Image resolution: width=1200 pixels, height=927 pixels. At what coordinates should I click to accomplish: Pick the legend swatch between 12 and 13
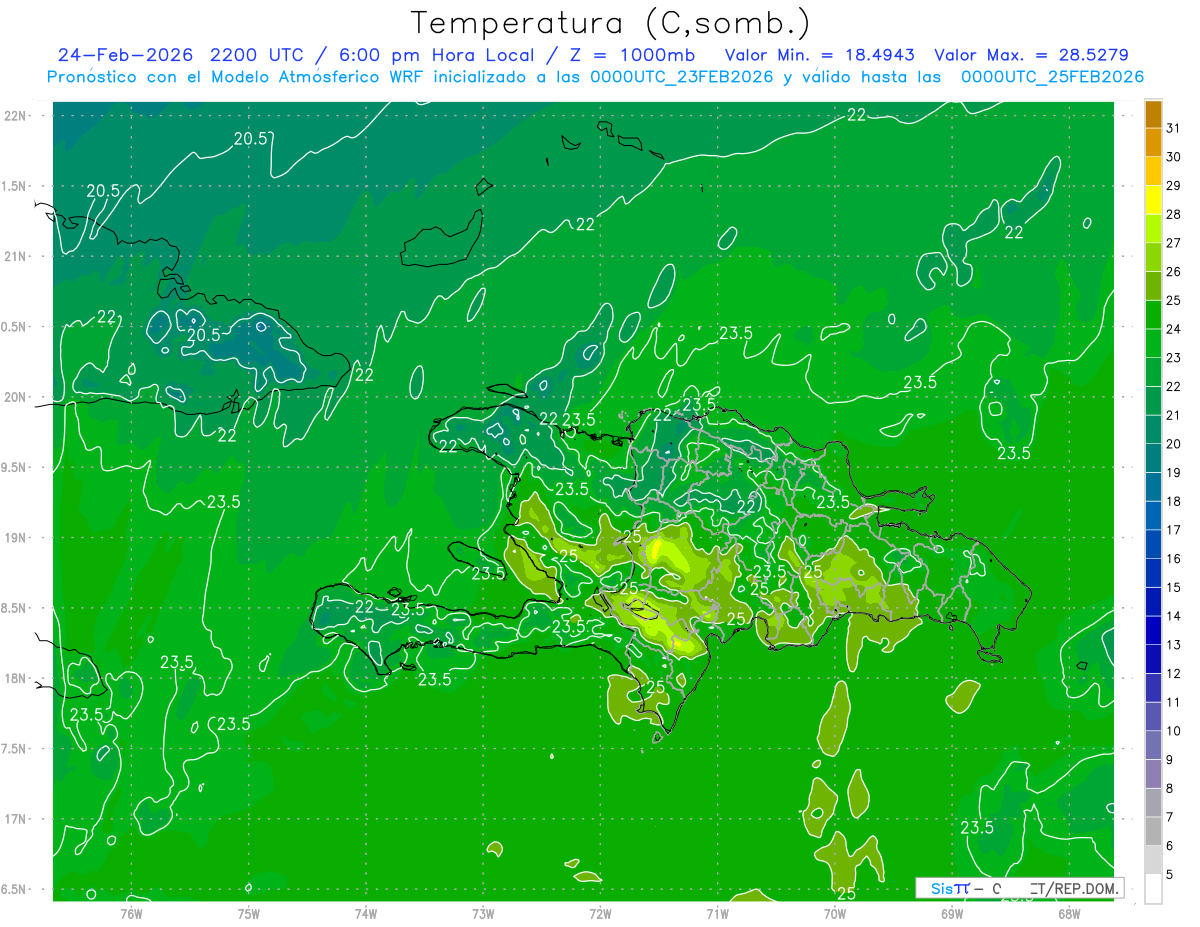(x=1153, y=660)
